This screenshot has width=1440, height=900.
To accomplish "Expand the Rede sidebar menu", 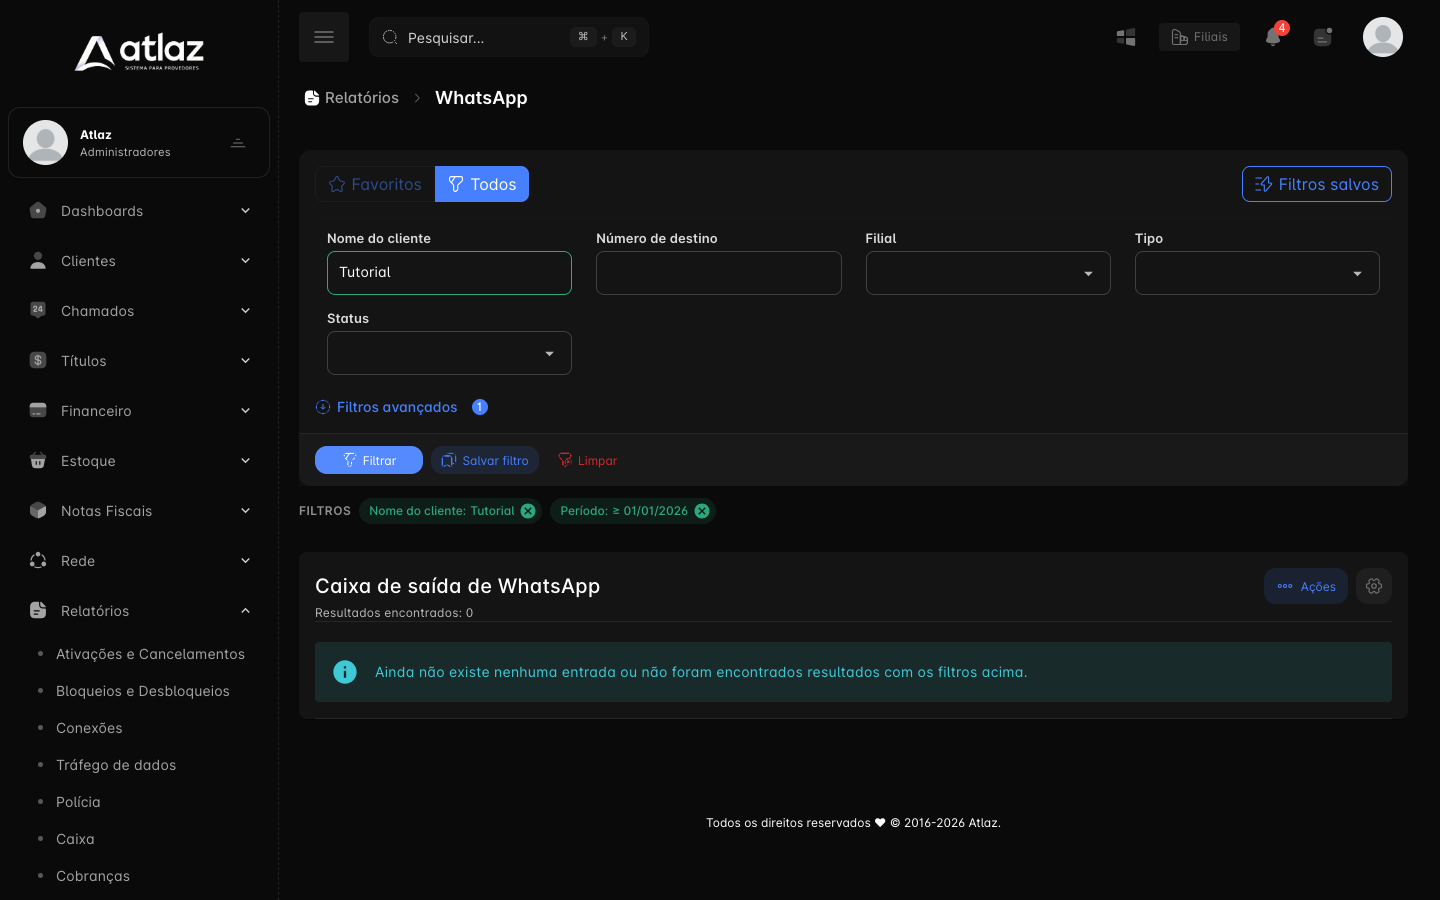I will [139, 561].
